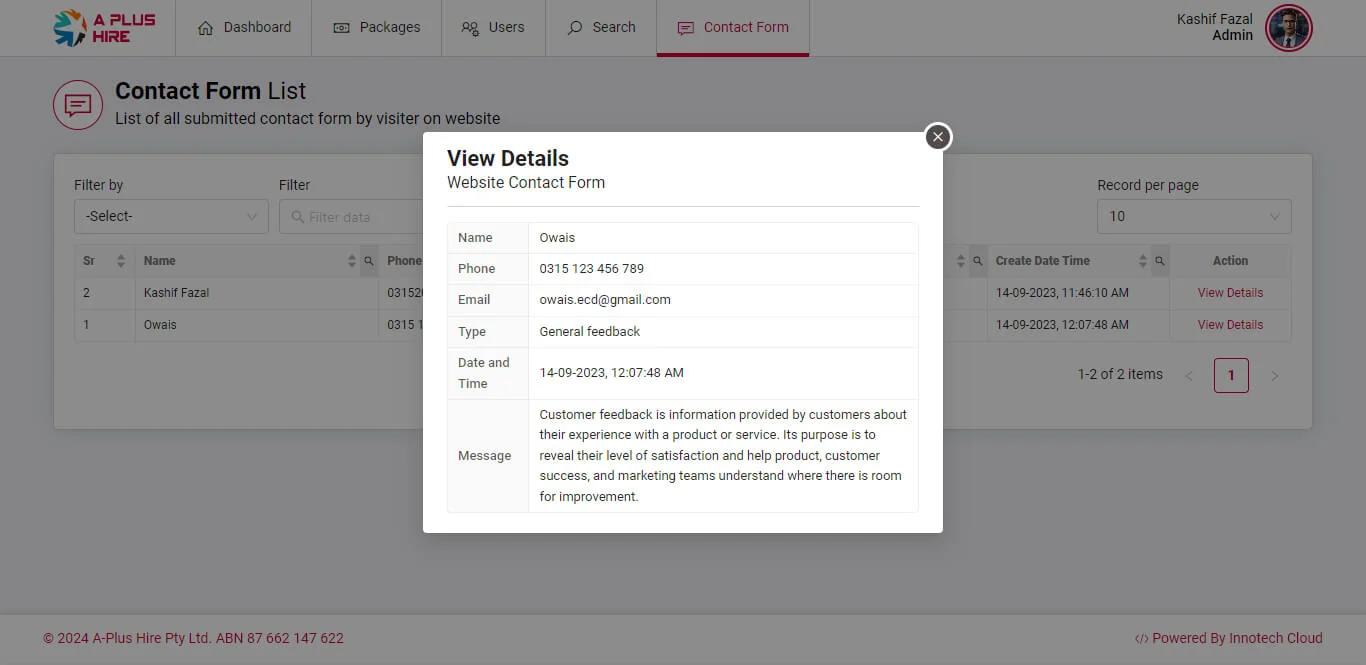Open the Filter by dropdown
Image resolution: width=1366 pixels, height=665 pixels.
(171, 216)
